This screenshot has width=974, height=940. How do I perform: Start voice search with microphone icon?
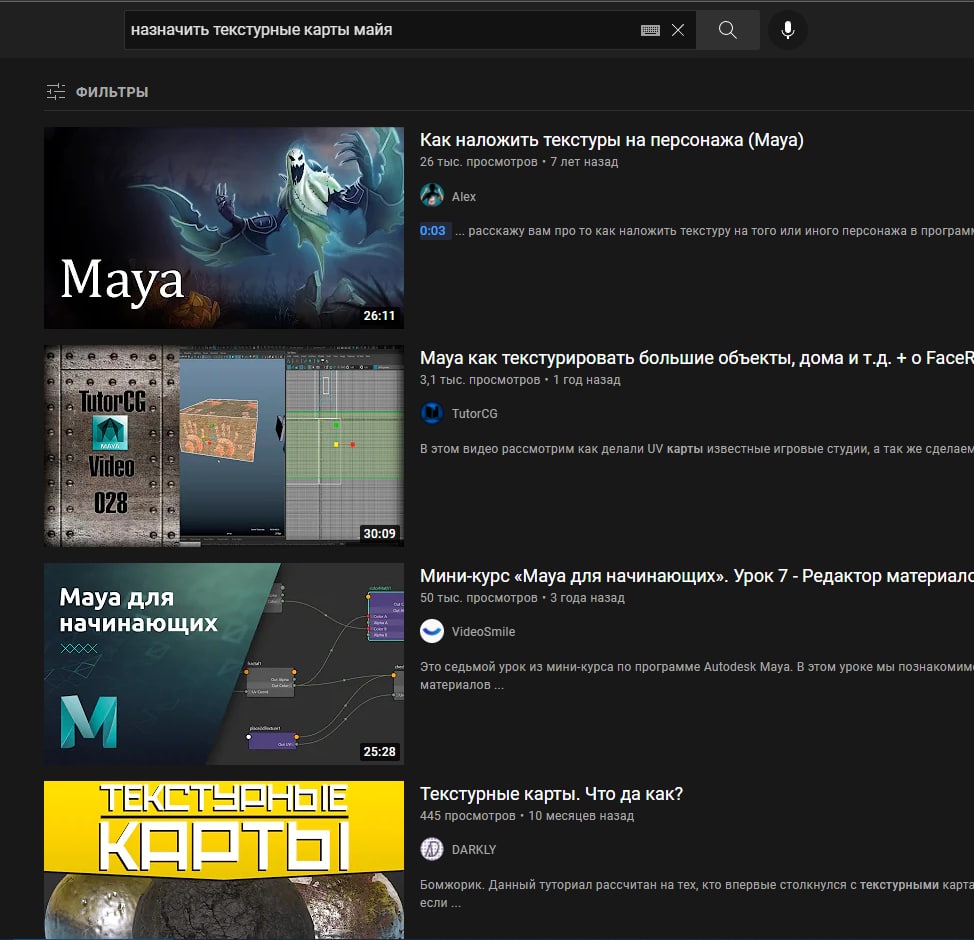tap(788, 30)
